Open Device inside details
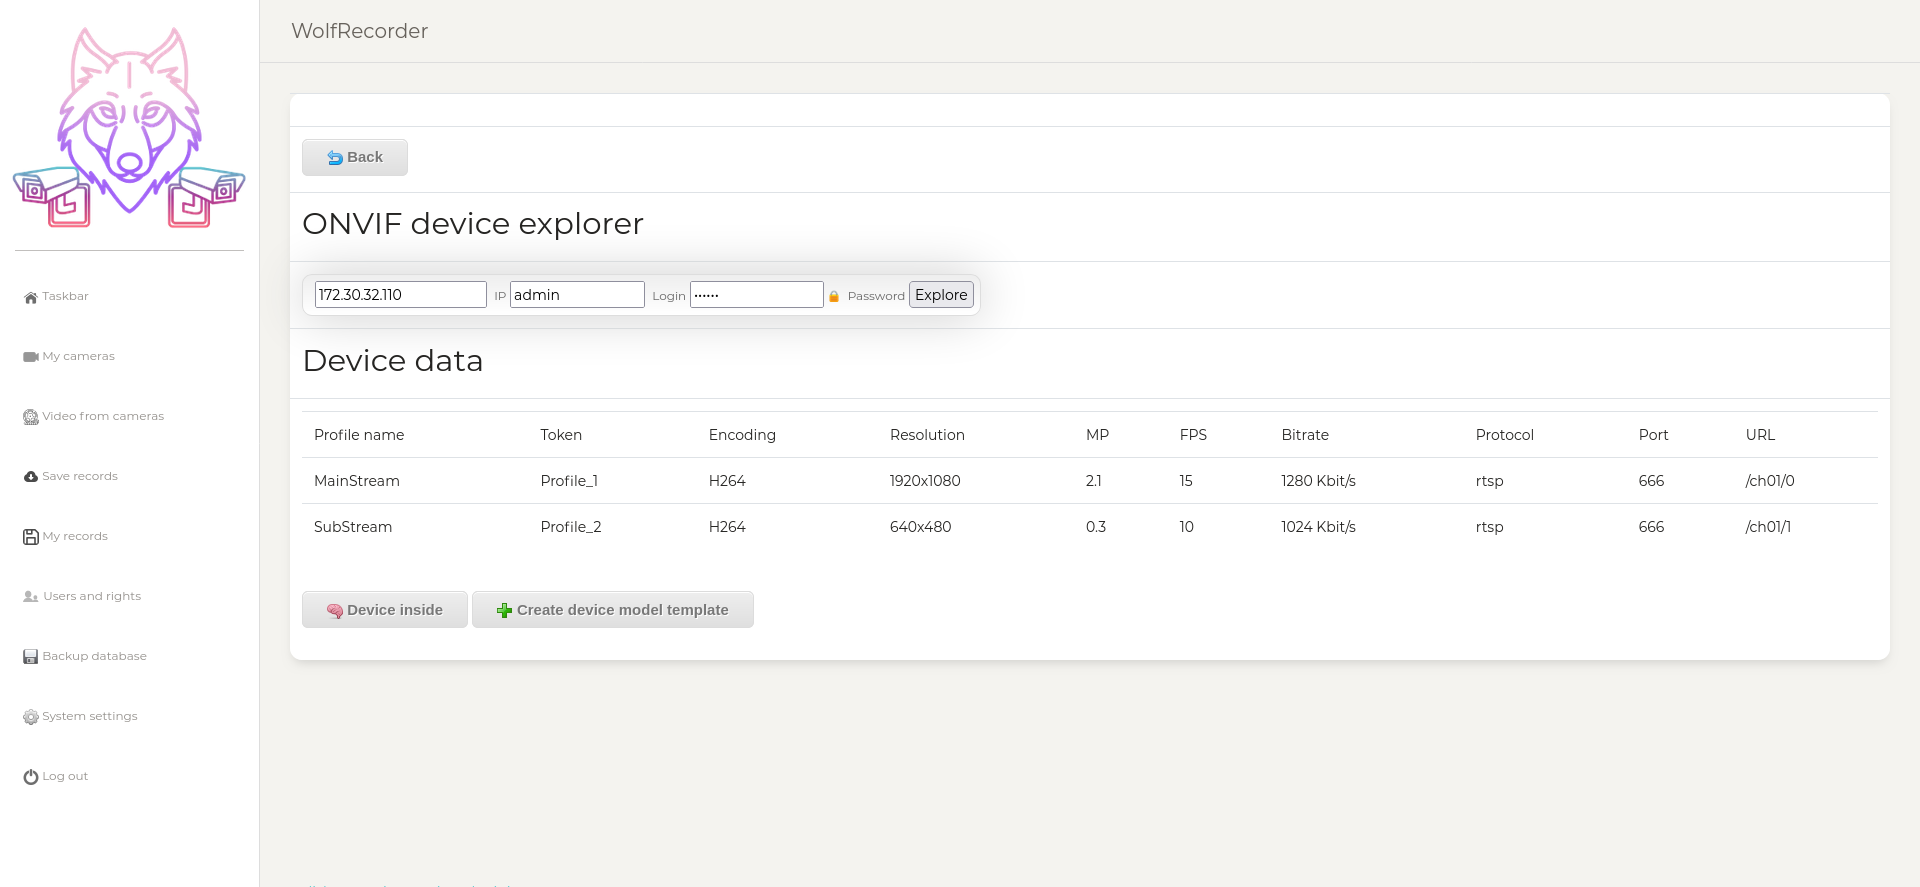Image resolution: width=1920 pixels, height=887 pixels. 385,610
